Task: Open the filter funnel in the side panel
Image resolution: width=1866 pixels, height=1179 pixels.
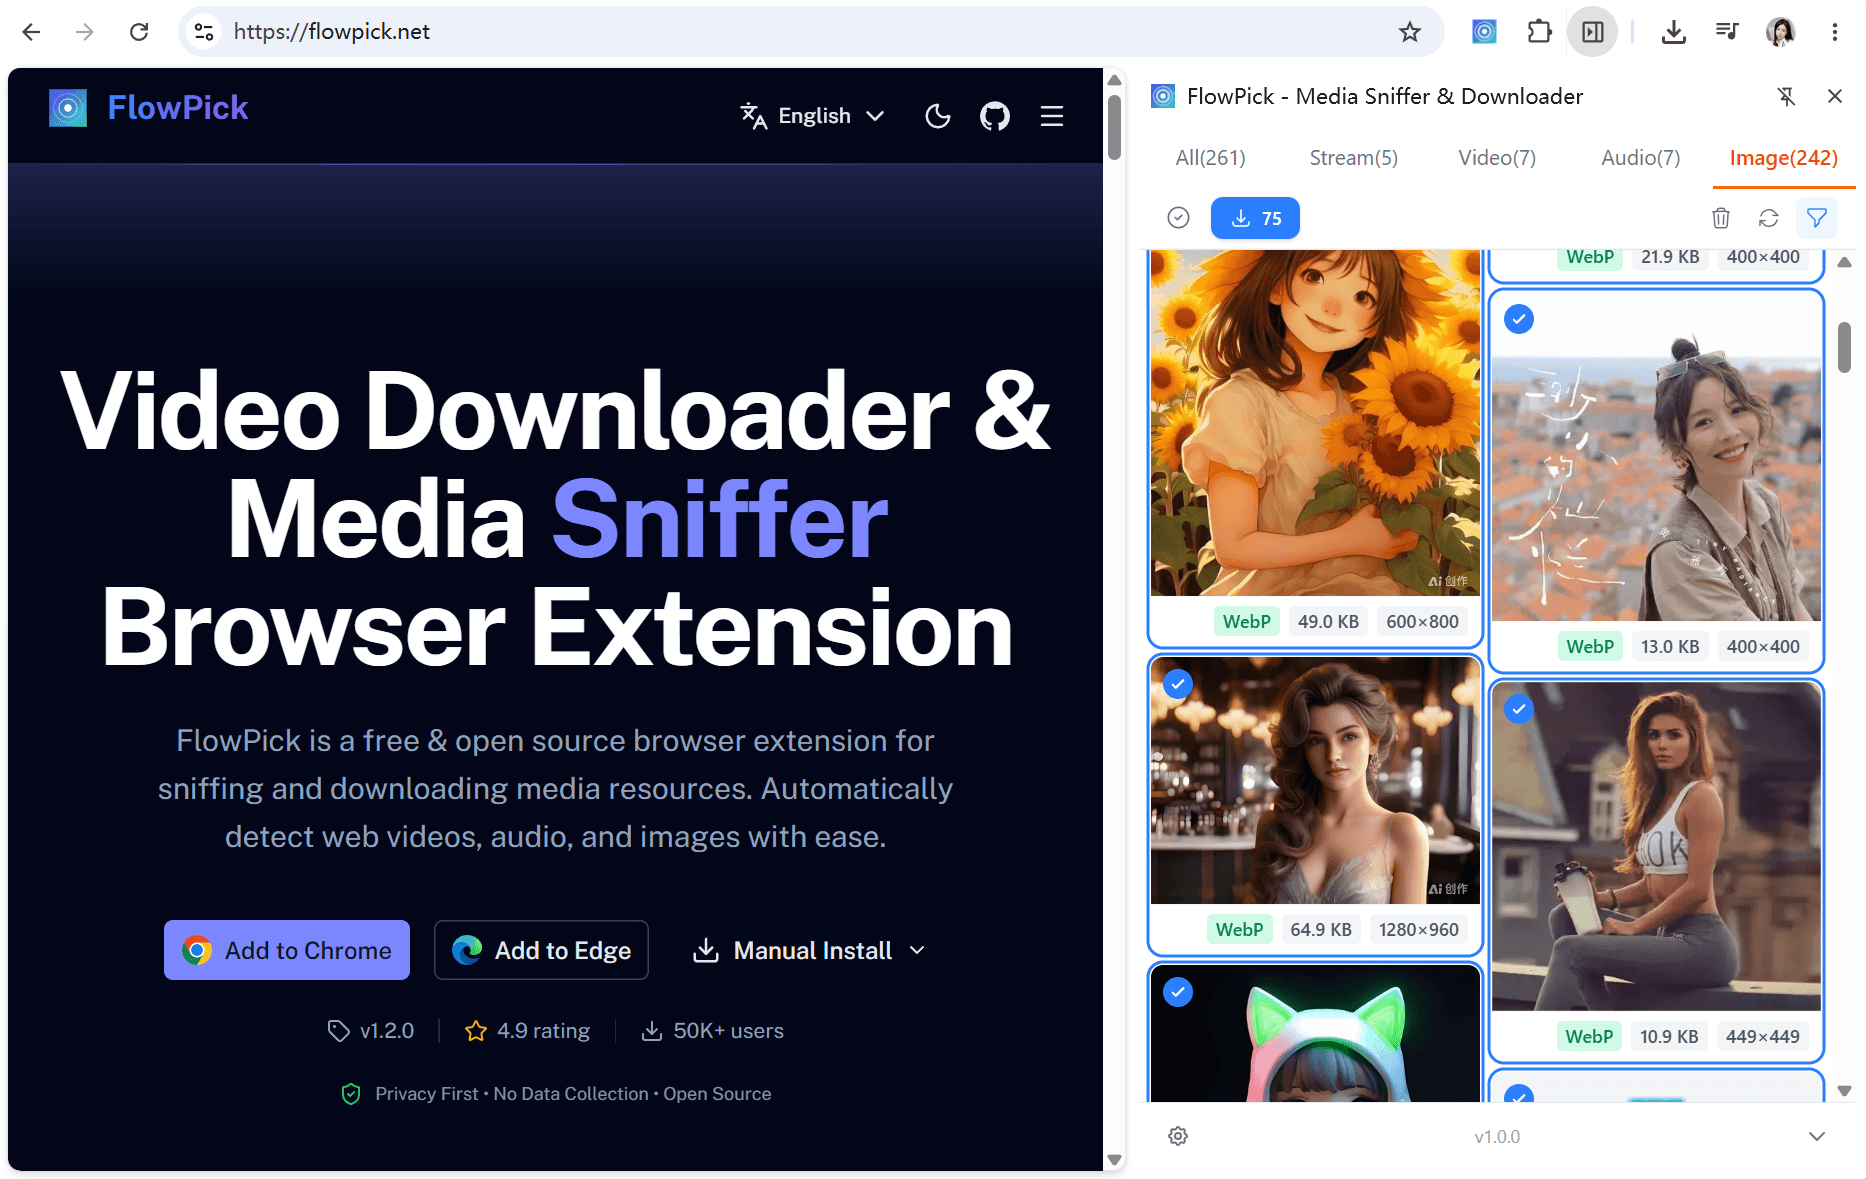Action: pos(1817,218)
